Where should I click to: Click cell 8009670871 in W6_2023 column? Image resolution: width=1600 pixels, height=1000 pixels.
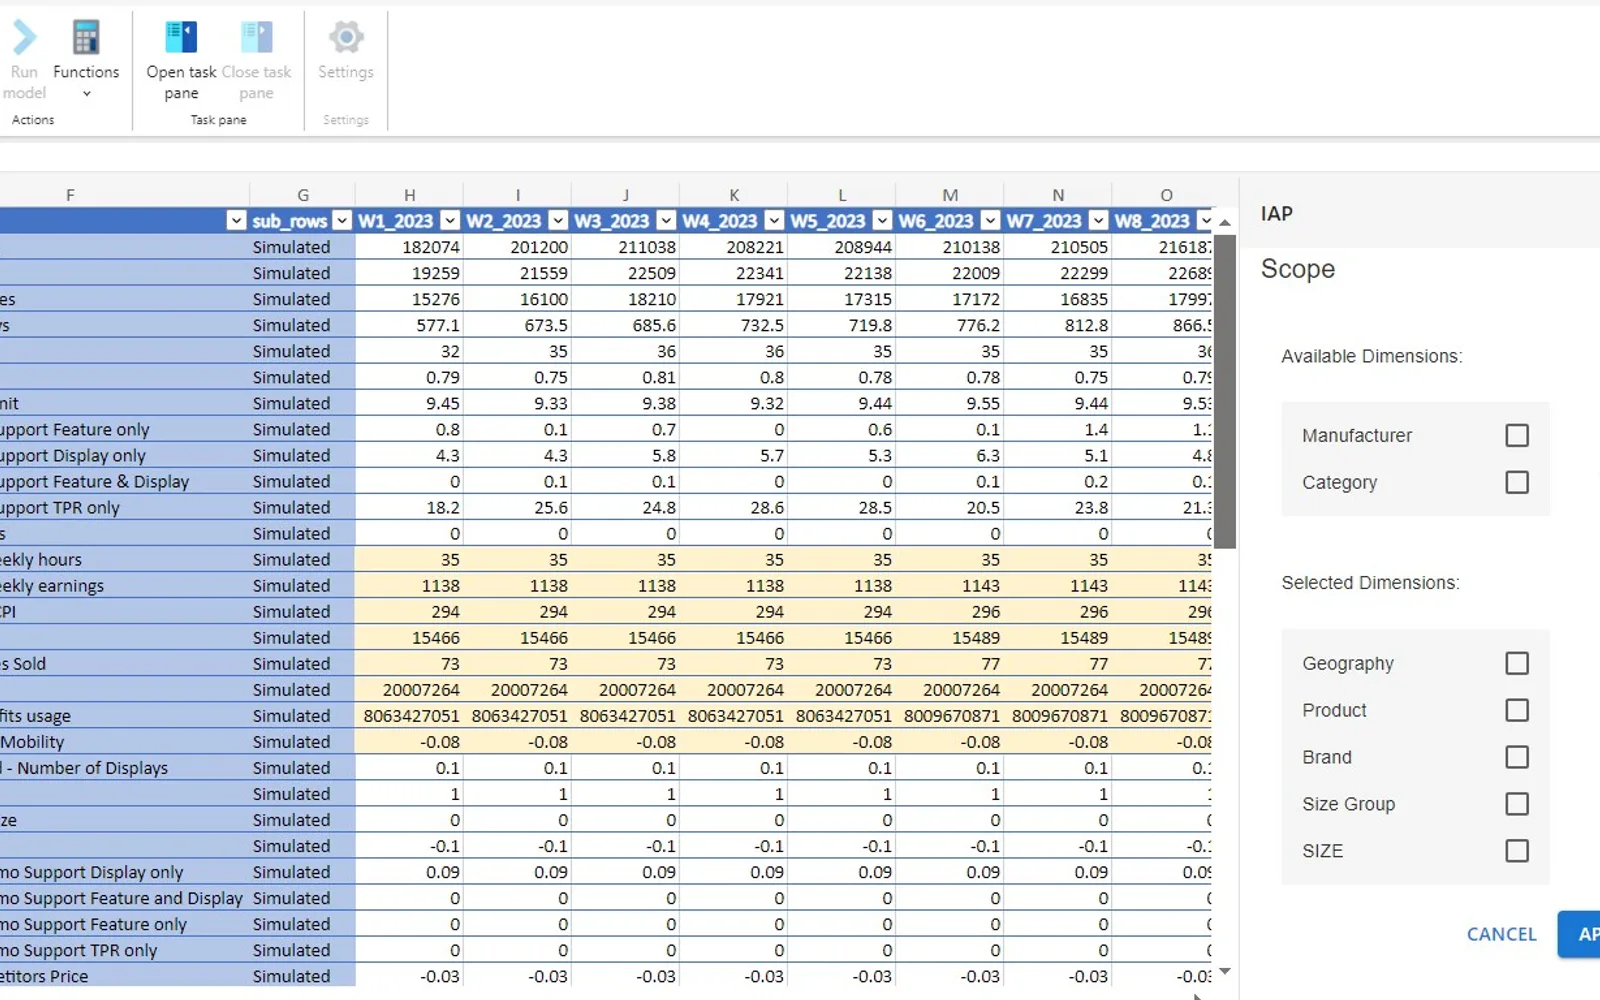pos(952,716)
